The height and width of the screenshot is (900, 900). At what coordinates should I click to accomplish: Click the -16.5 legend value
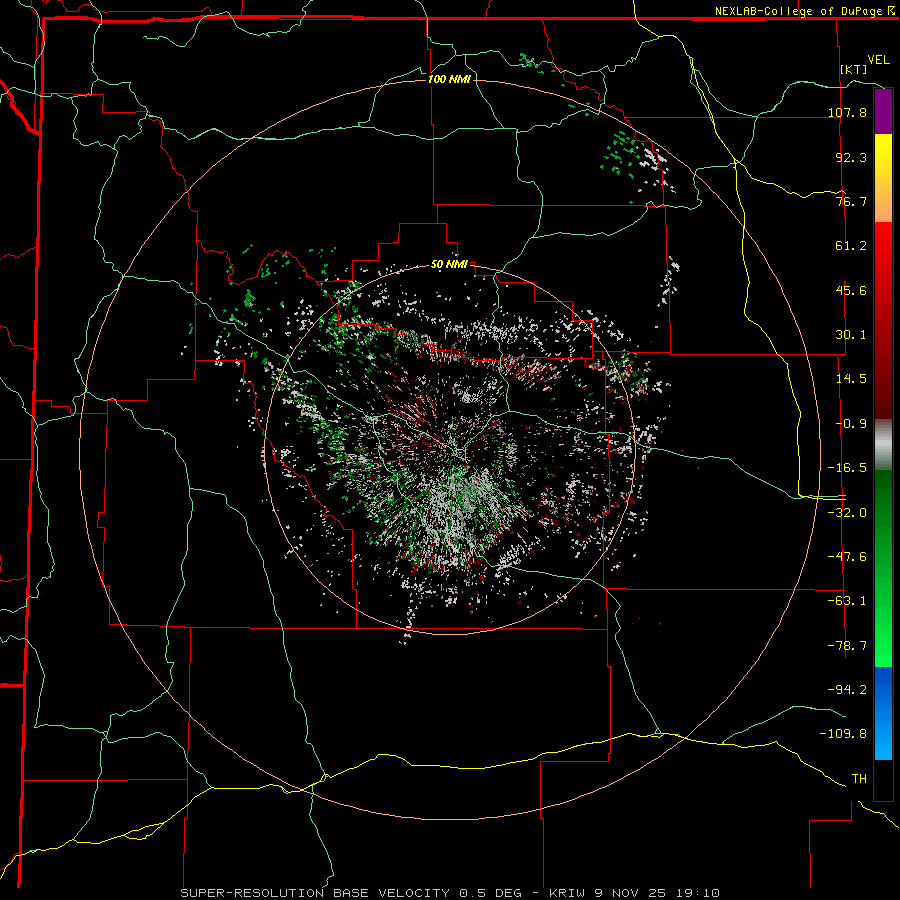point(847,468)
